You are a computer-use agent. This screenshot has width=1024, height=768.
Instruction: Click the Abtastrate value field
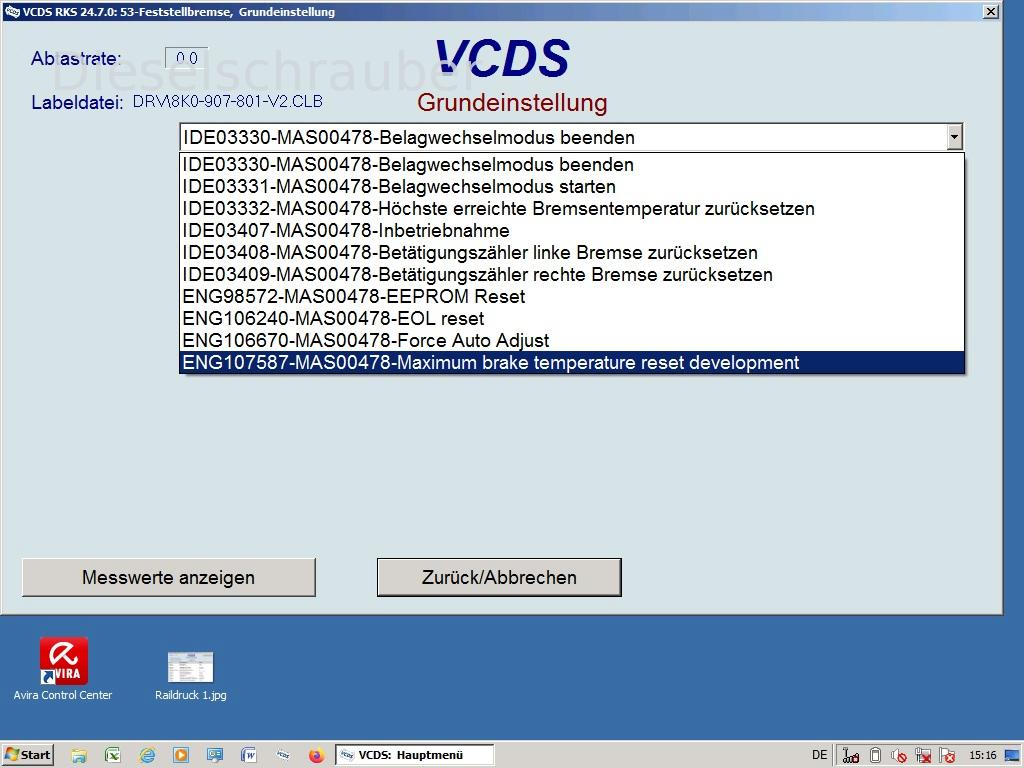pyautogui.click(x=187, y=58)
